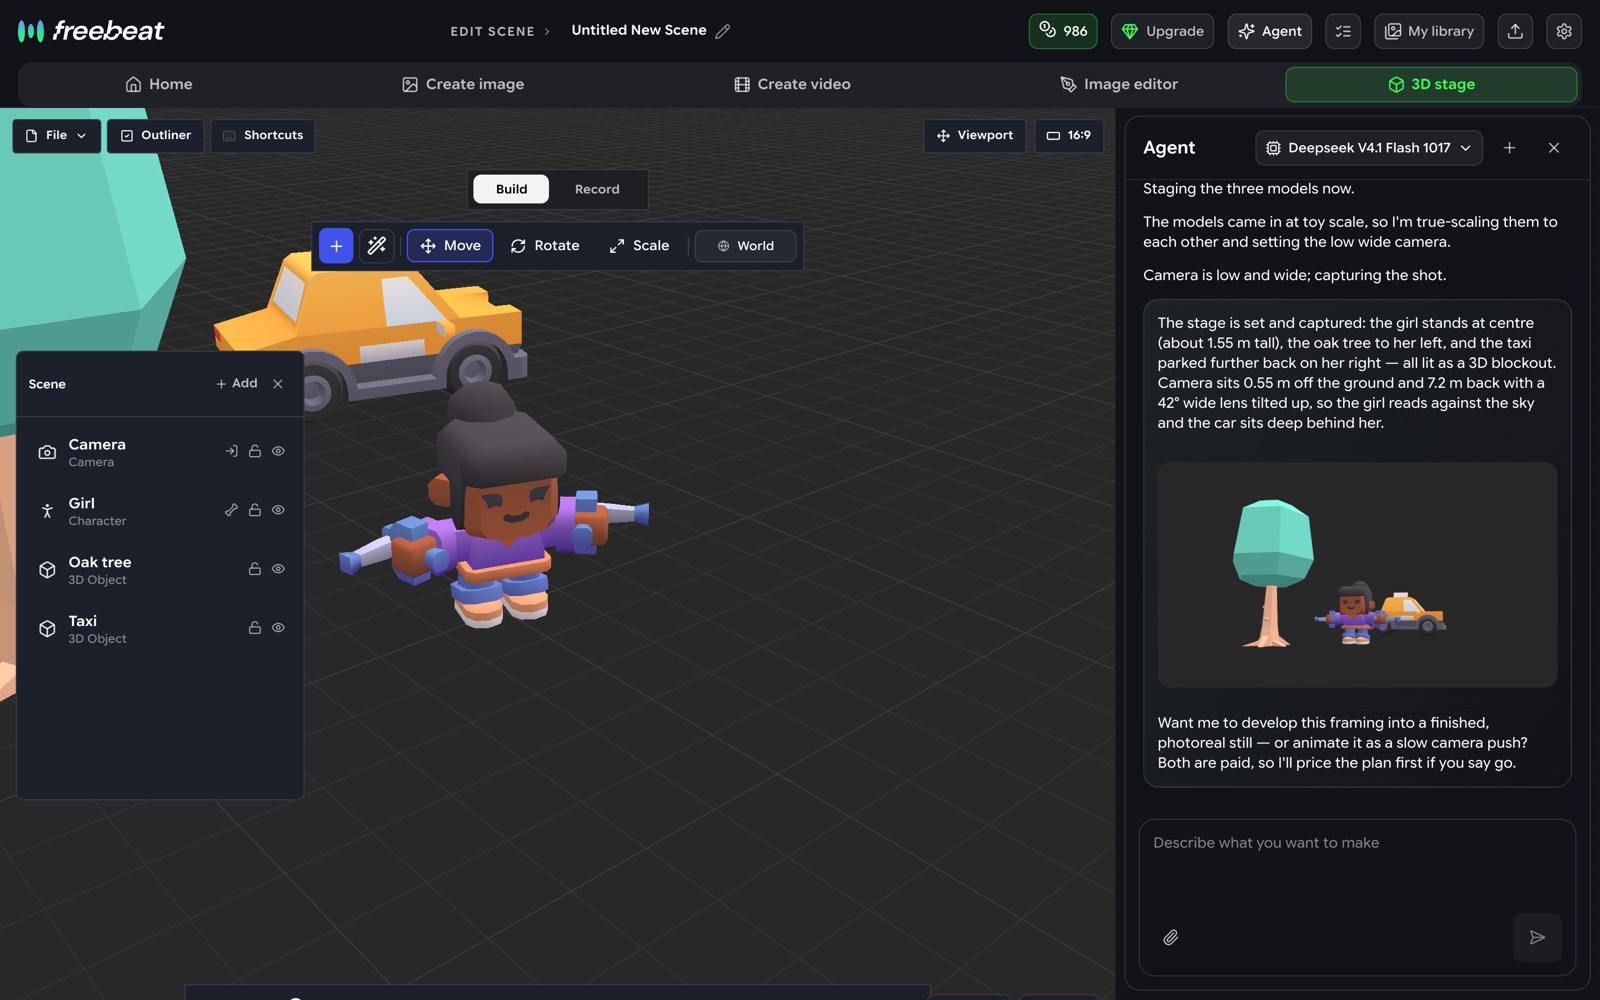
Task: Click the Viewport button
Action: (x=975, y=136)
